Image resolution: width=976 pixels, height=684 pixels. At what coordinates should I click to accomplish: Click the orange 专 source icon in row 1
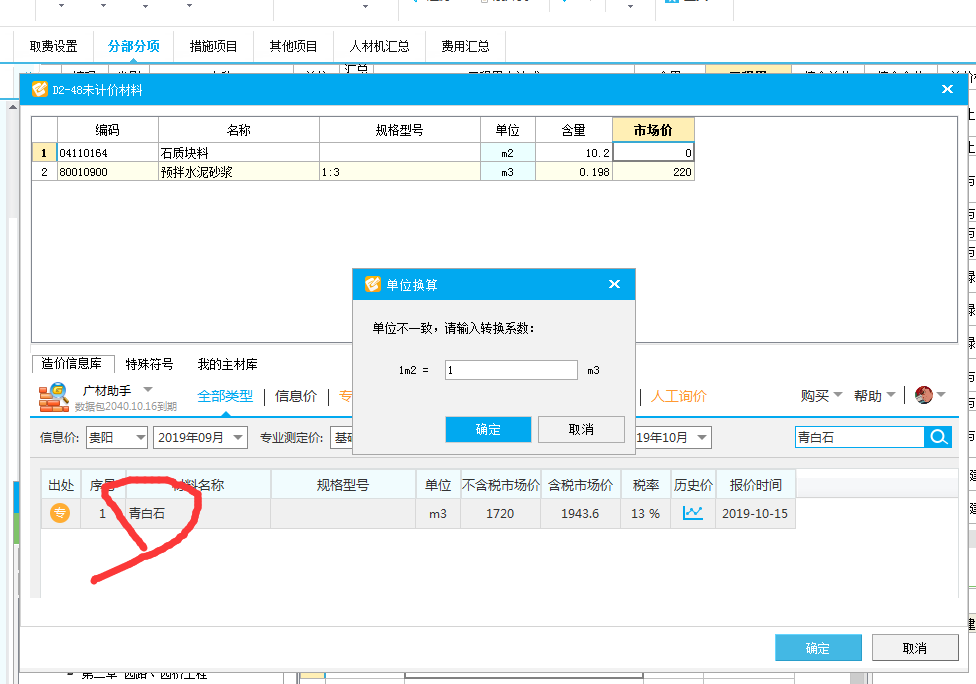(60, 513)
